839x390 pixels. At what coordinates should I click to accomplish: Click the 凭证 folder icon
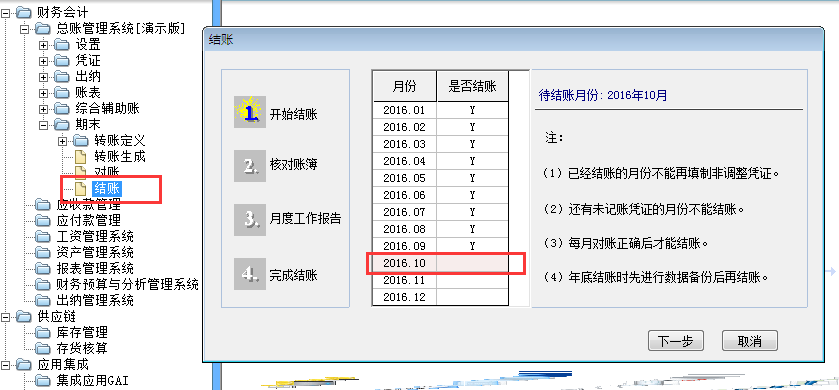tap(62, 60)
